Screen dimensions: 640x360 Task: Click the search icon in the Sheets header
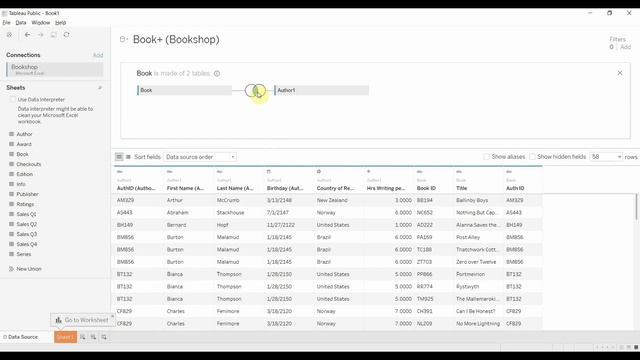coord(100,88)
